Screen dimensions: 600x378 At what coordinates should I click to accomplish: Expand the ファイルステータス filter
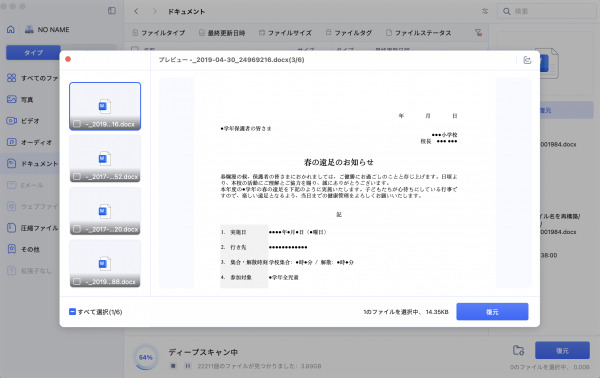coord(418,33)
